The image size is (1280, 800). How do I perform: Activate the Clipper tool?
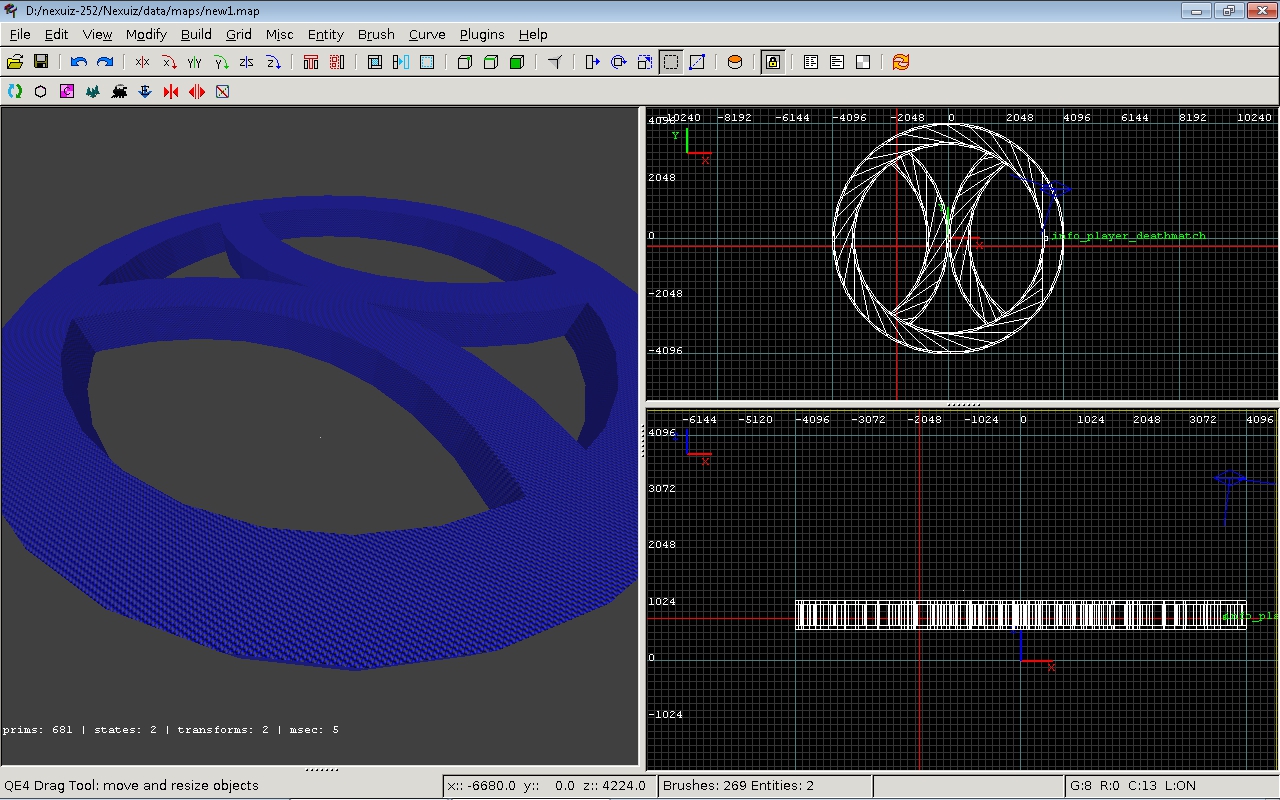(x=697, y=62)
